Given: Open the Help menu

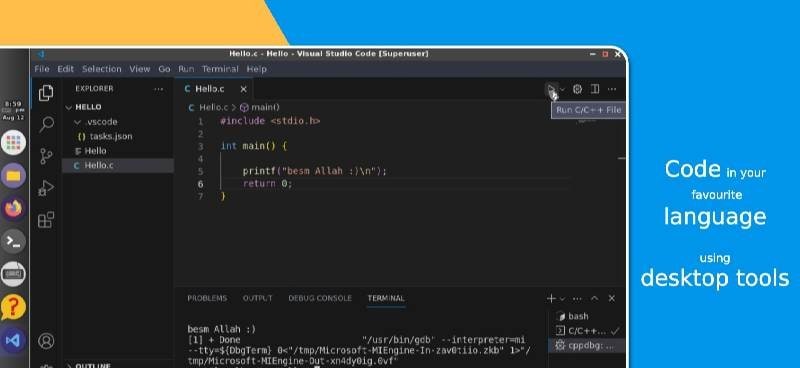Looking at the screenshot, I should 257,69.
